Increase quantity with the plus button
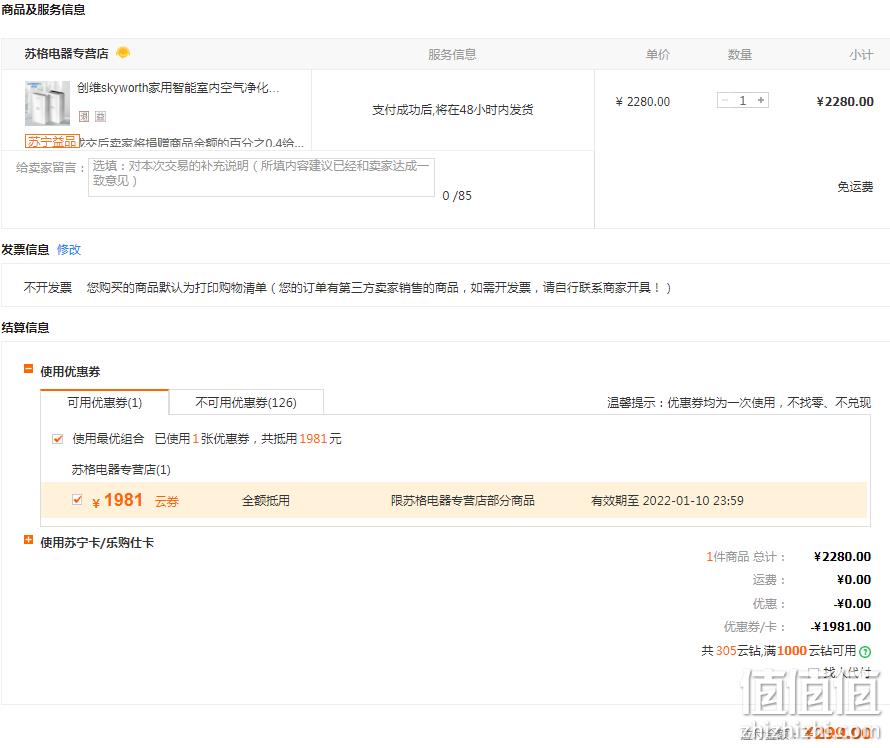Image resolution: width=890 pixels, height=748 pixels. click(x=761, y=100)
